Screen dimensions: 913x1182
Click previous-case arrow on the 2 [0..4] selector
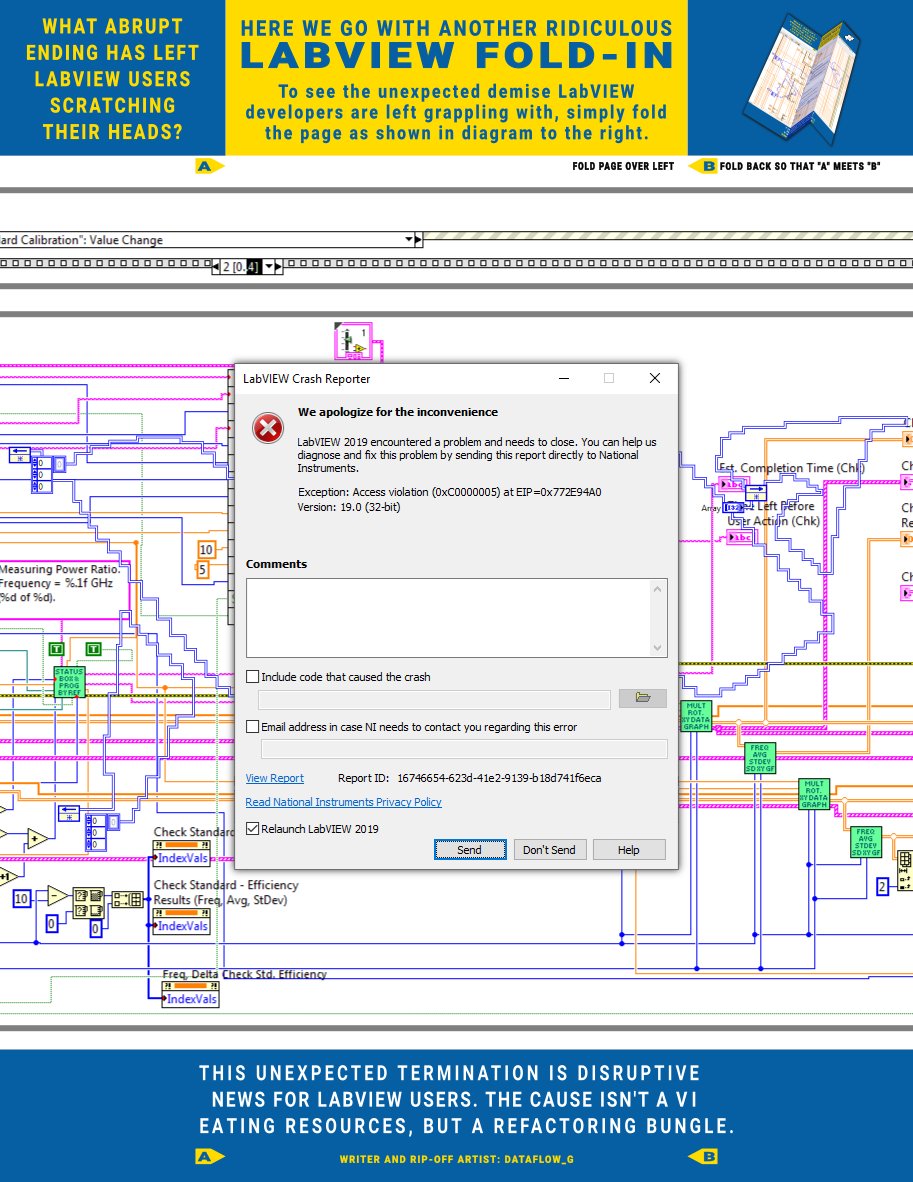pos(216,266)
